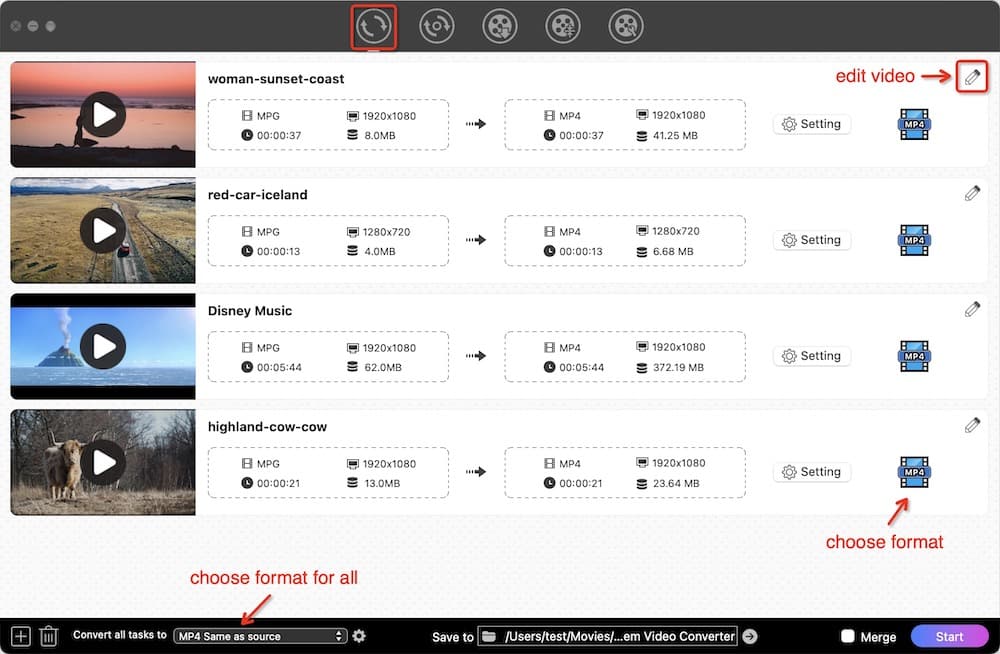This screenshot has height=654, width=1000.
Task: Click edit pencil for woman-sunset-coast
Action: click(972, 77)
